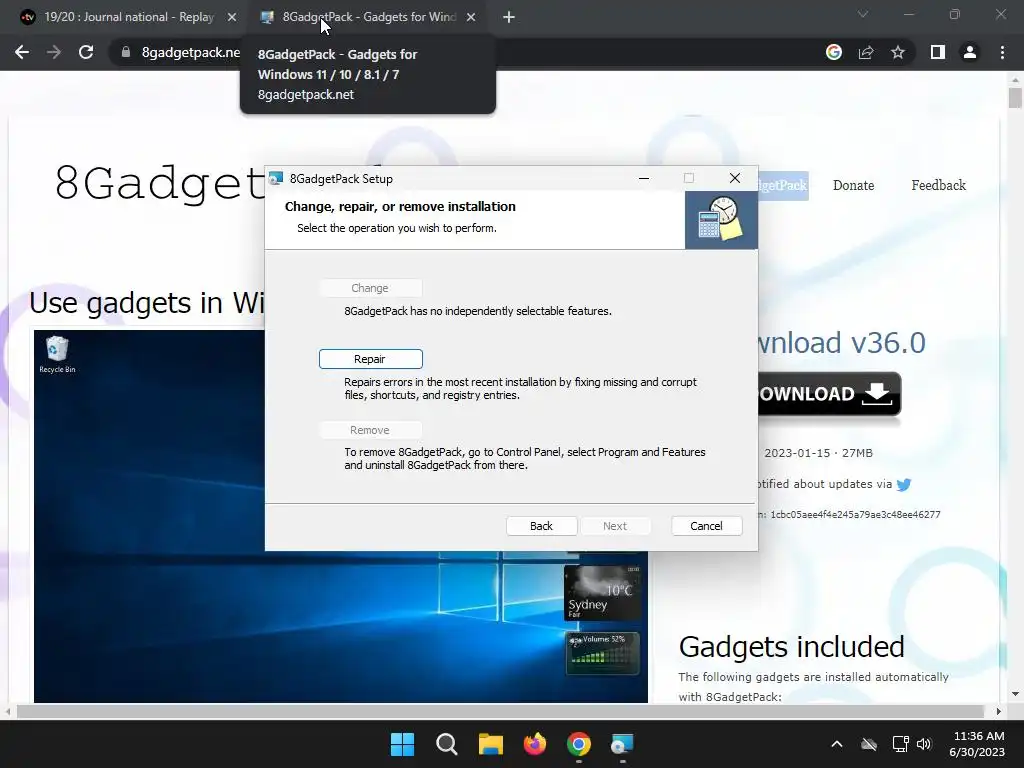The image size is (1024, 768).
Task: Launch Firefox from the taskbar
Action: pos(535,744)
